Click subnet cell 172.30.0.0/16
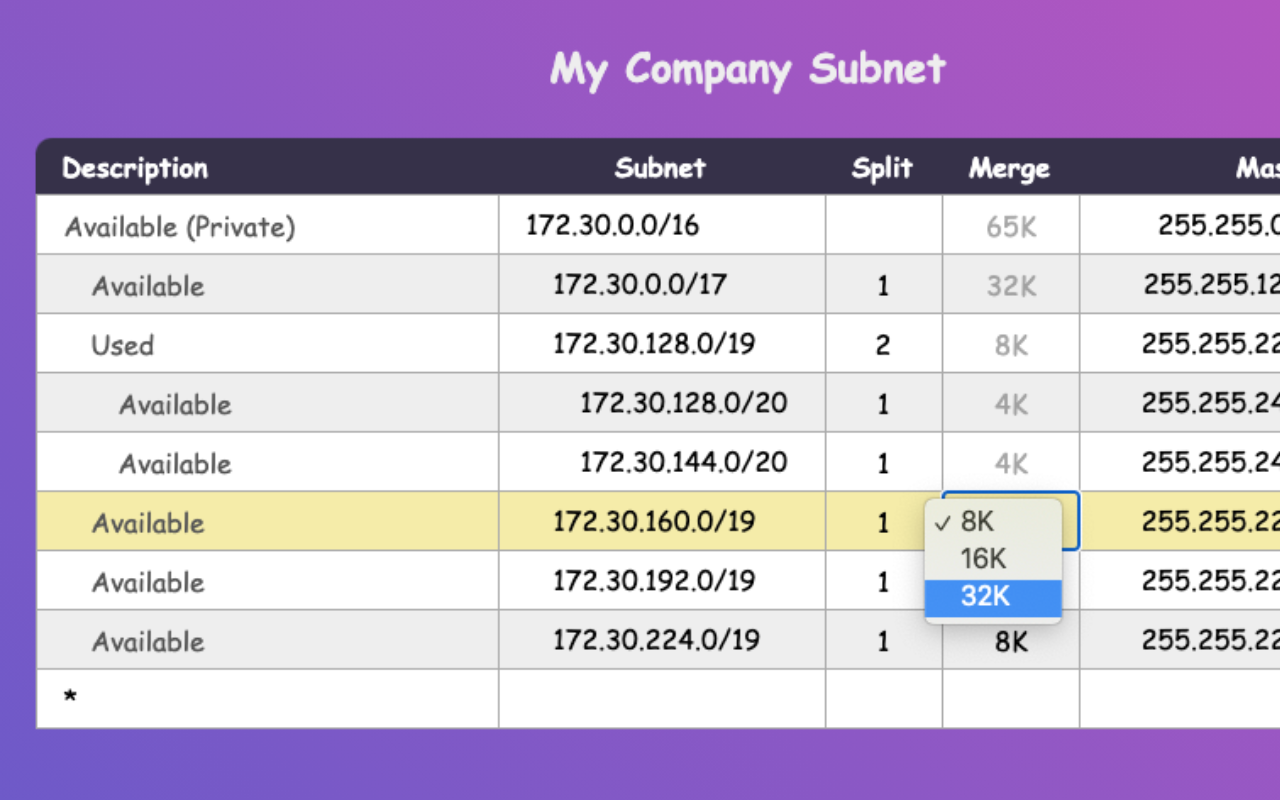The width and height of the screenshot is (1280, 800). tap(662, 225)
